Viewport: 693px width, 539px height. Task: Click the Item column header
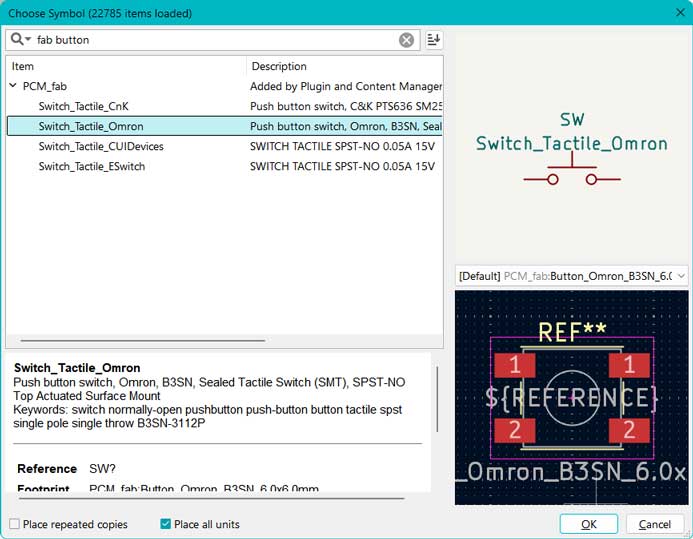click(126, 66)
